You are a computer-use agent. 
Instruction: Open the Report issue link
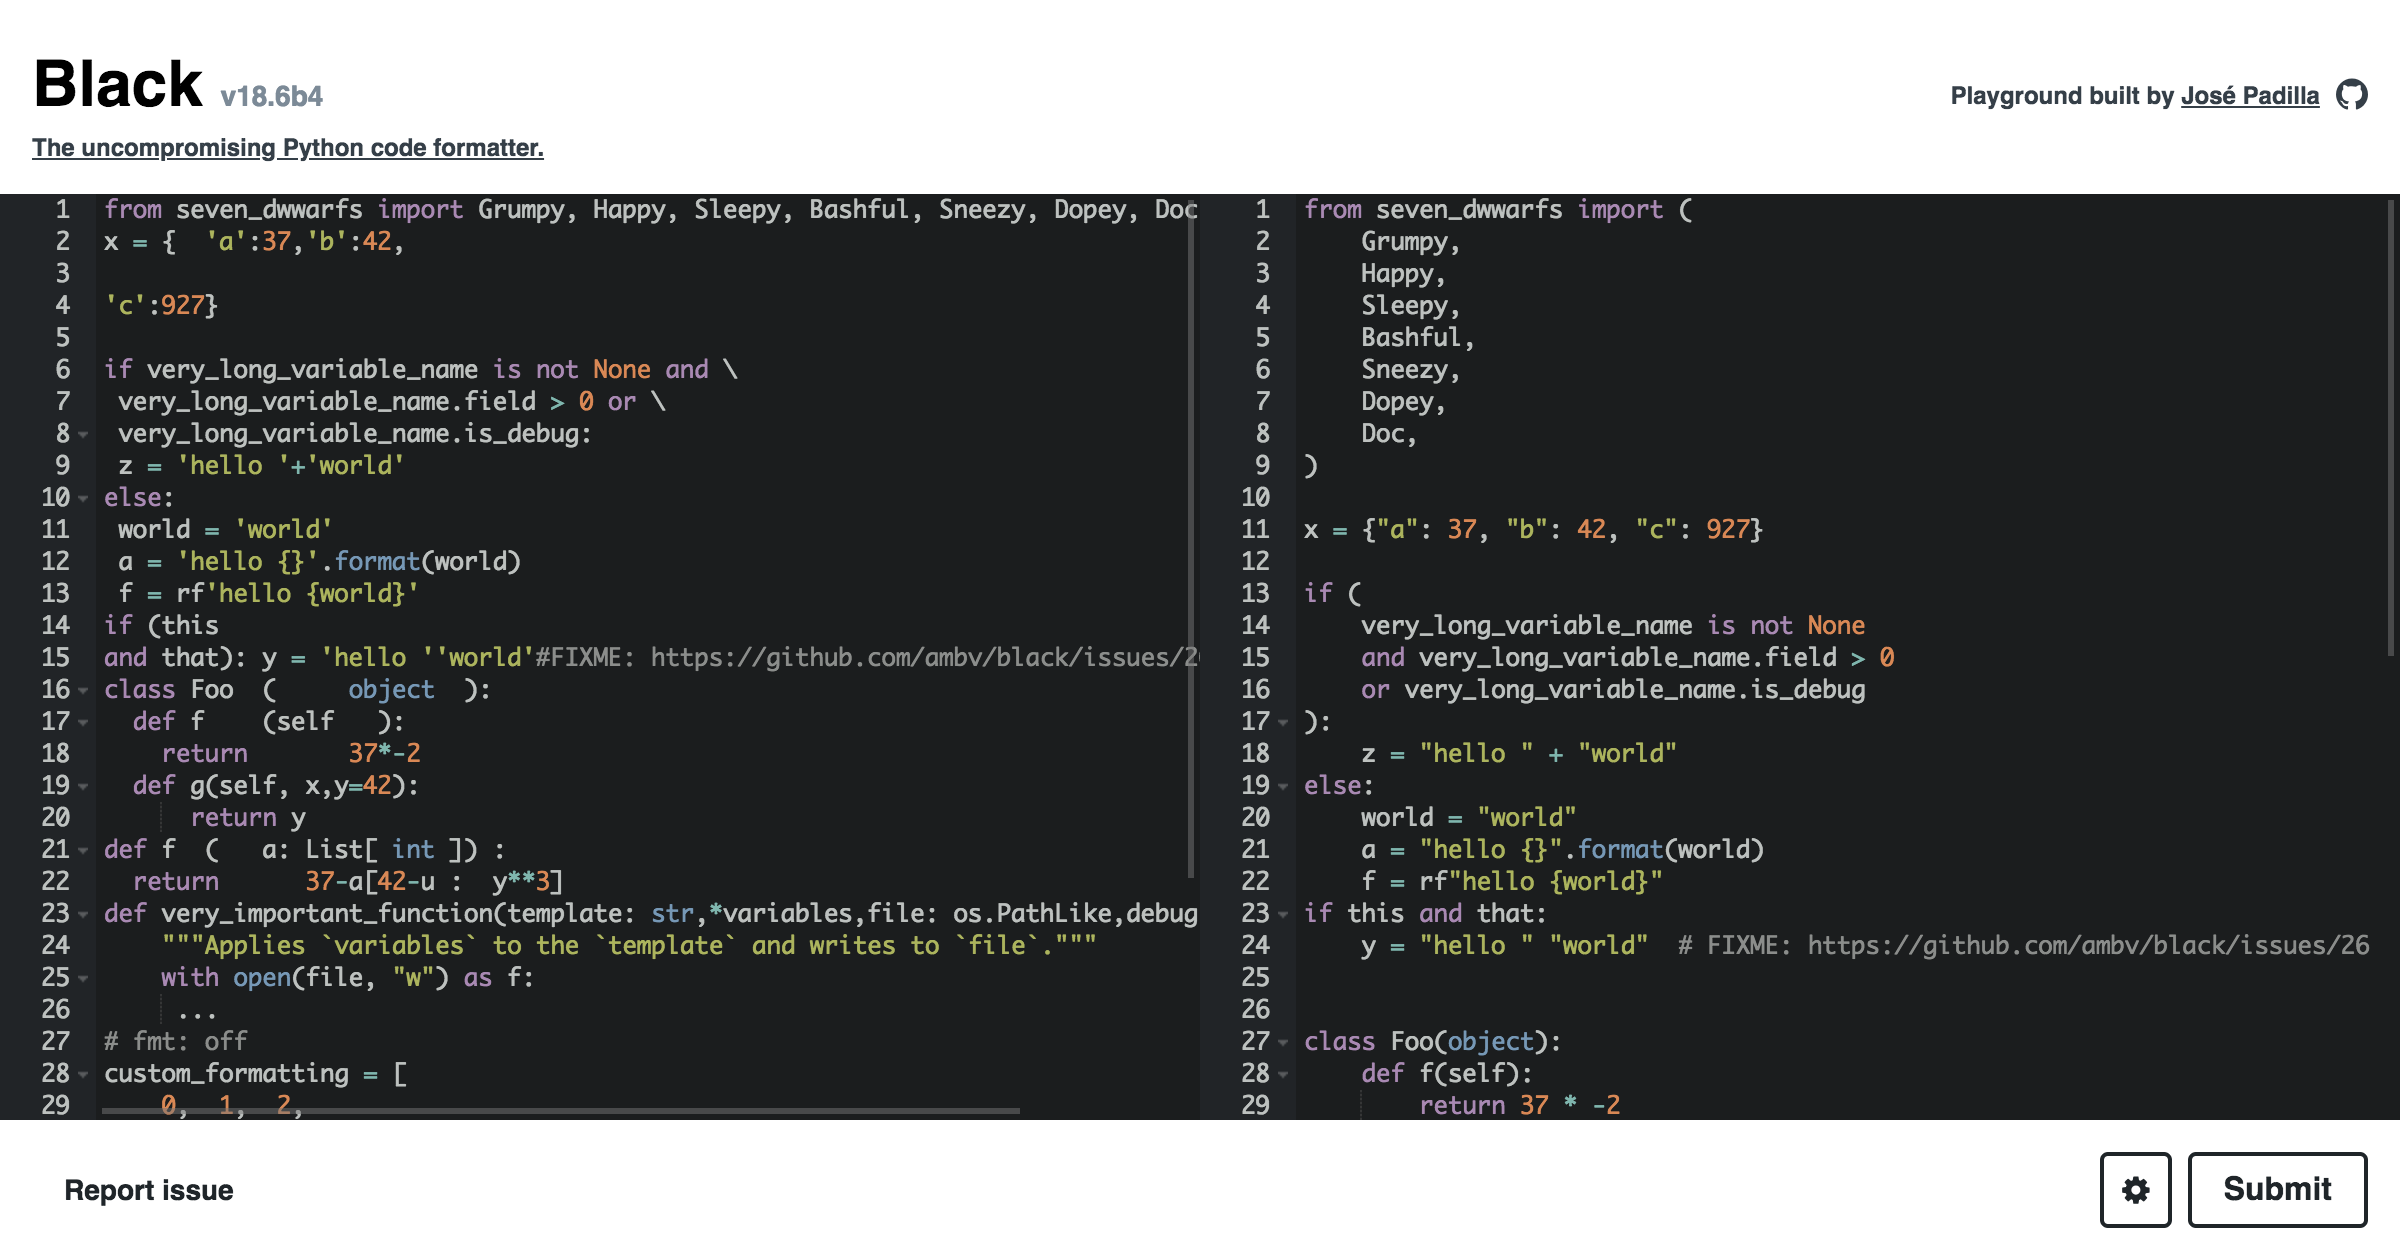point(148,1190)
